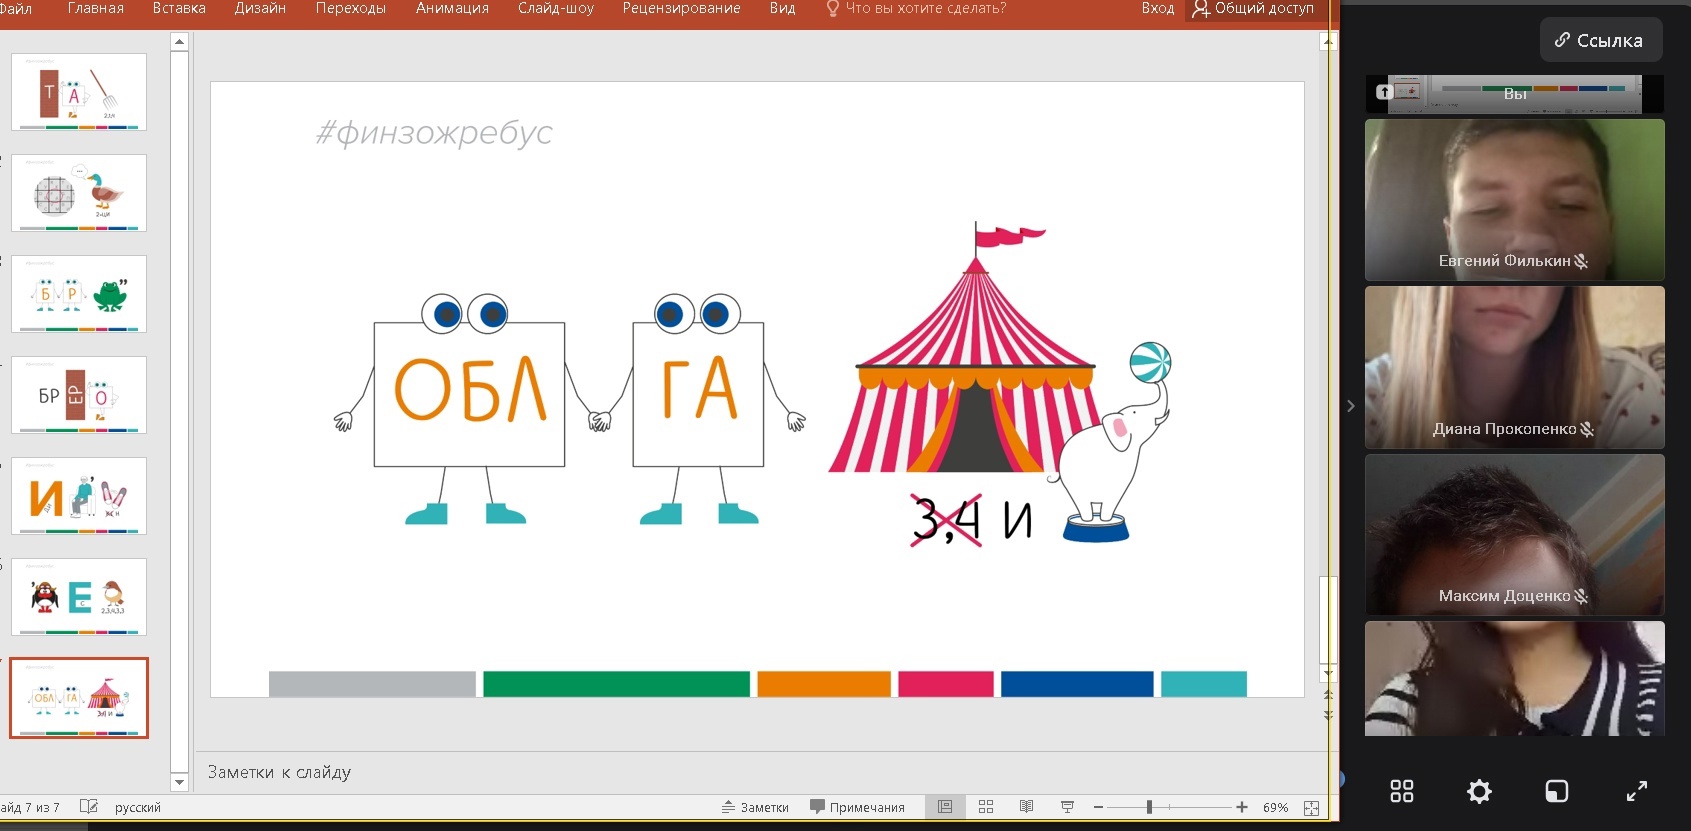Open the Рецензирование tab

681,8
